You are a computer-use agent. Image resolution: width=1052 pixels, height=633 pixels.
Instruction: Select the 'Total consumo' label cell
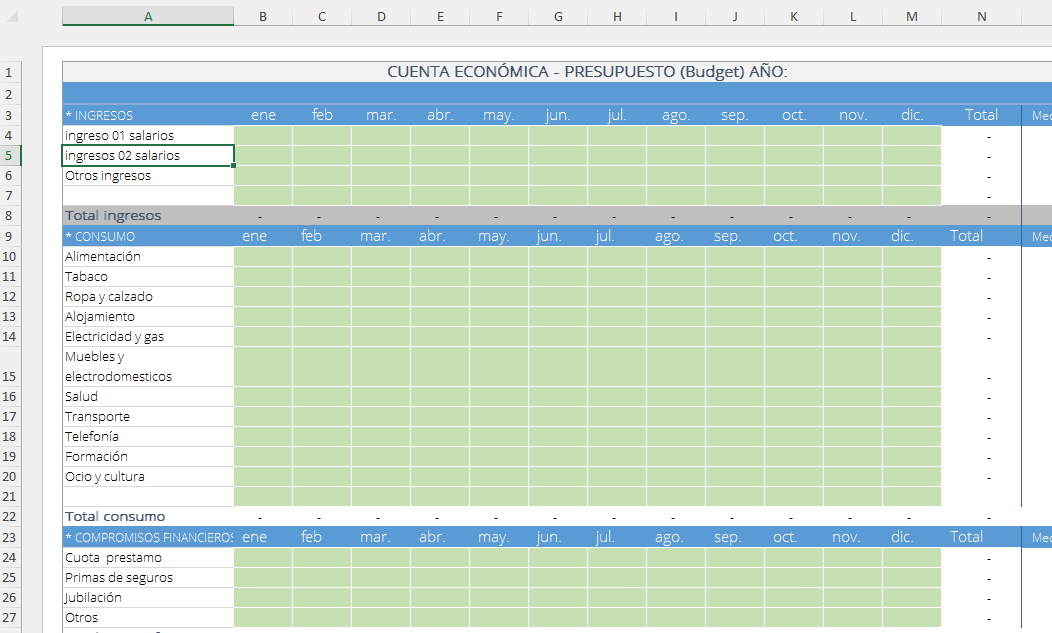[x=148, y=517]
